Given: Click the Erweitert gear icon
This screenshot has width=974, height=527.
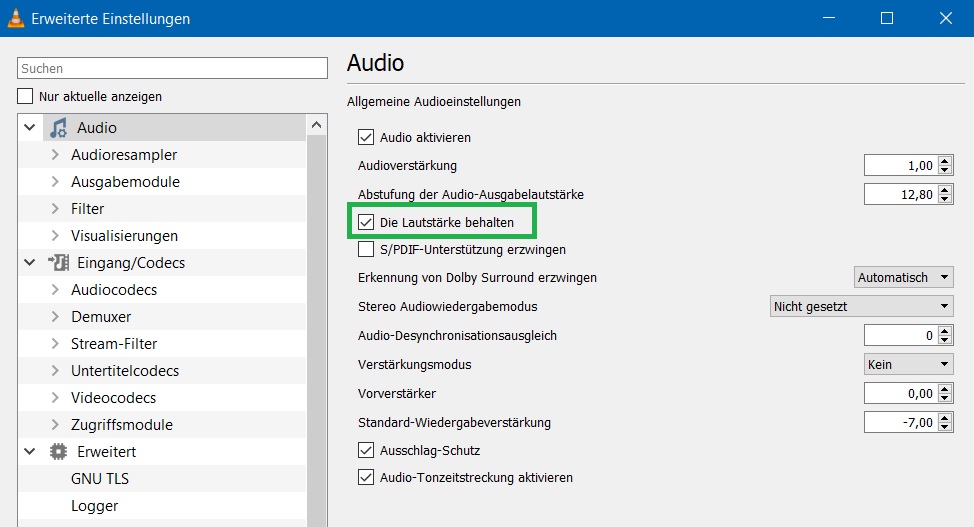Looking at the screenshot, I should (x=58, y=452).
